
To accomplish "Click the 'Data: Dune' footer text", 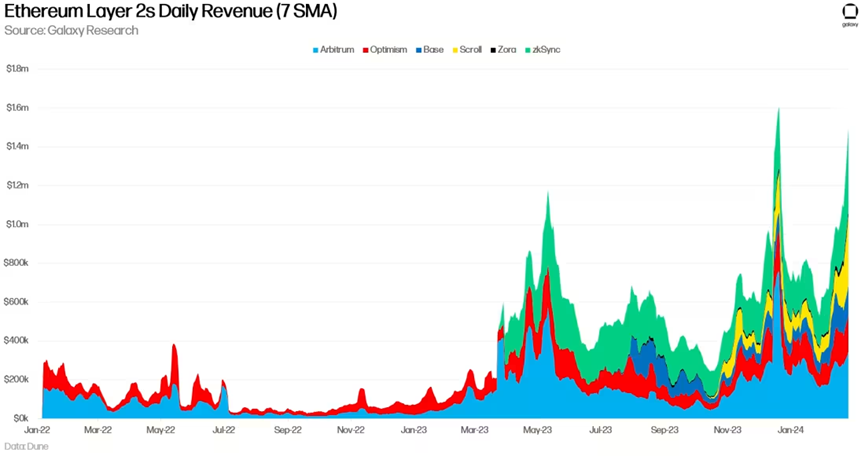I will (26, 446).
